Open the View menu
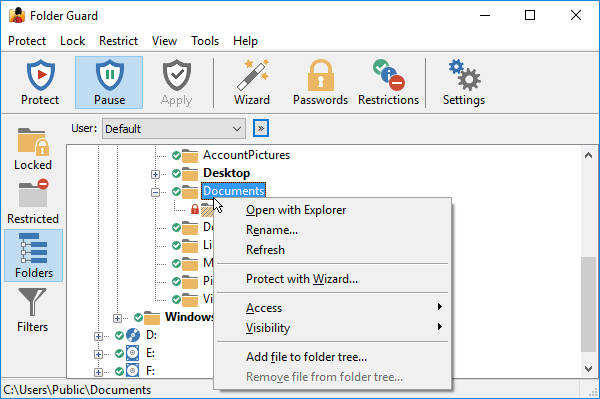Viewport: 600px width, 399px height. [164, 41]
